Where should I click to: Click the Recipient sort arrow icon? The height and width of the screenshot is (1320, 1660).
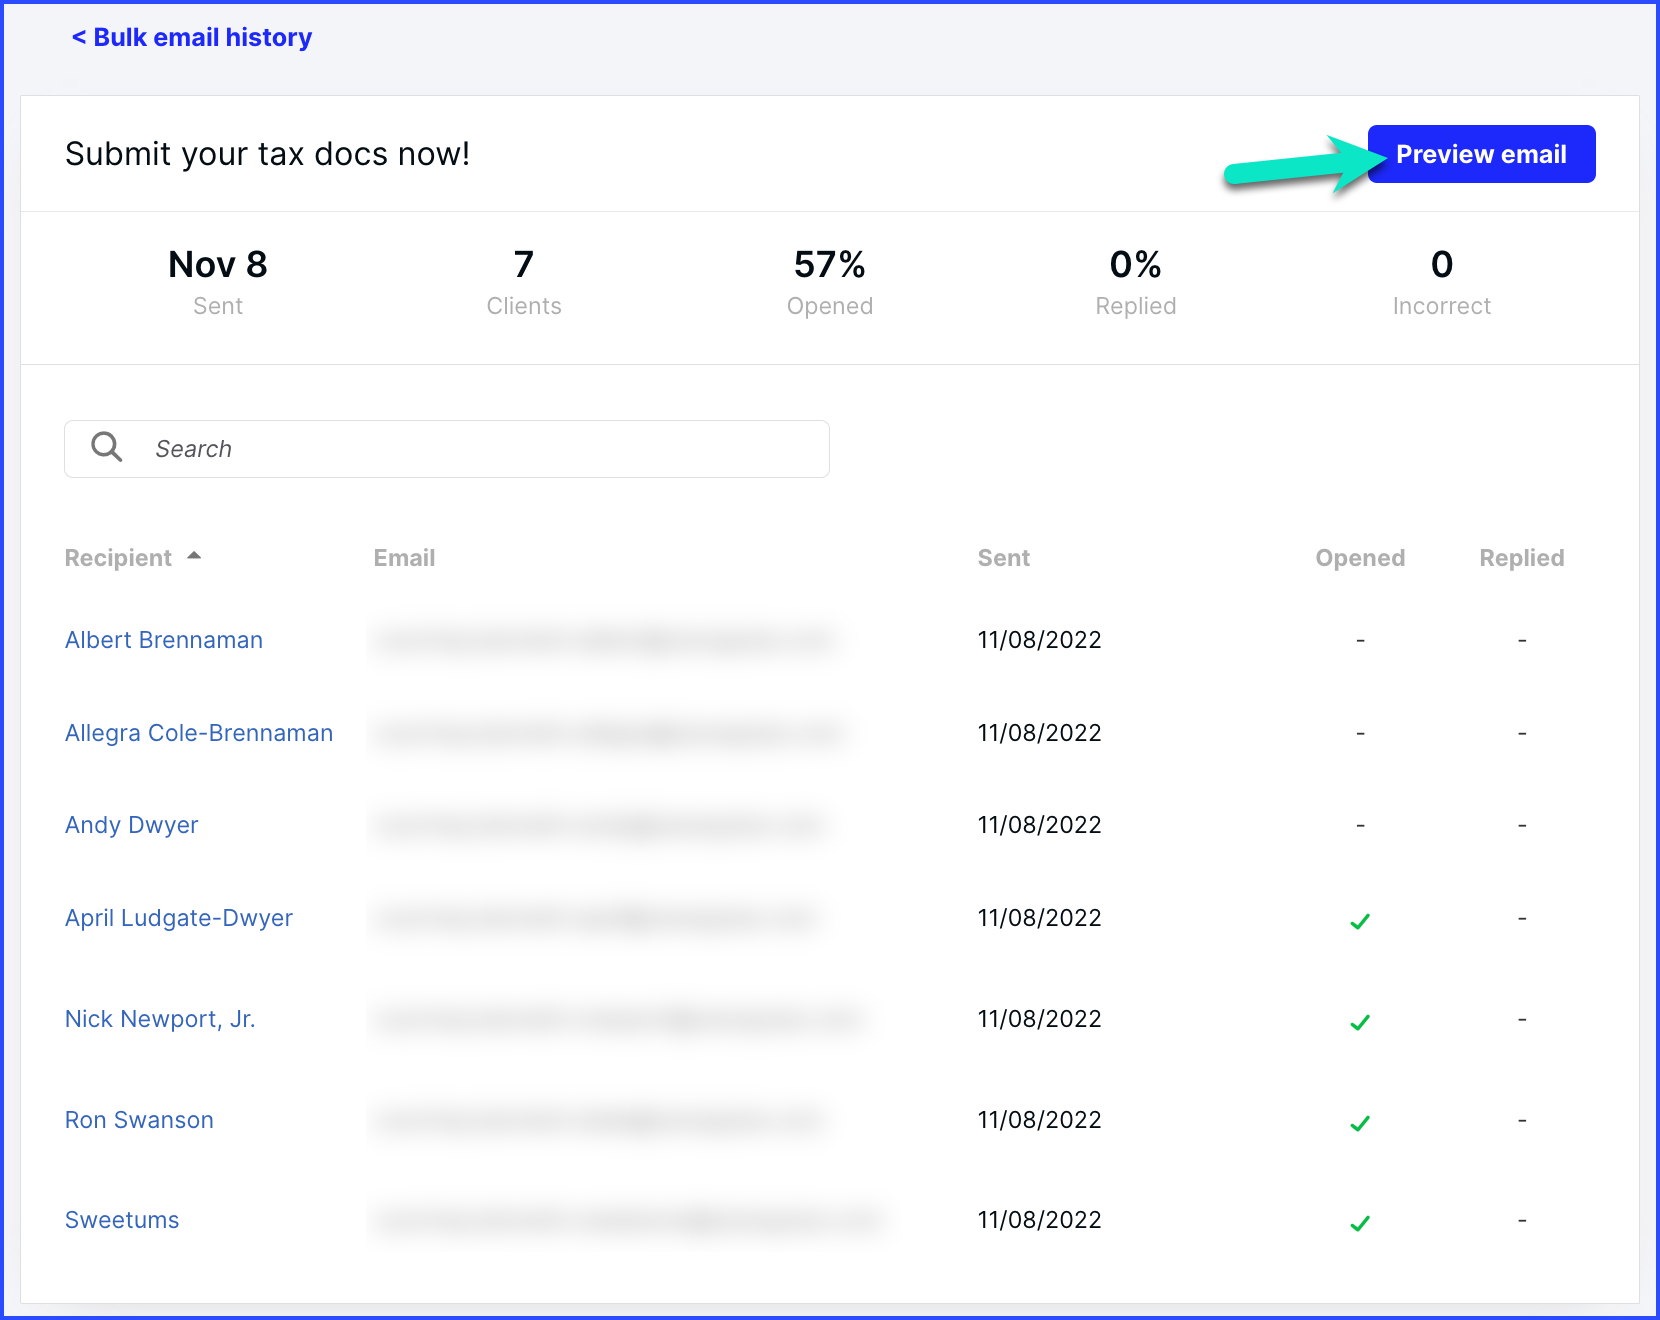pyautogui.click(x=194, y=555)
